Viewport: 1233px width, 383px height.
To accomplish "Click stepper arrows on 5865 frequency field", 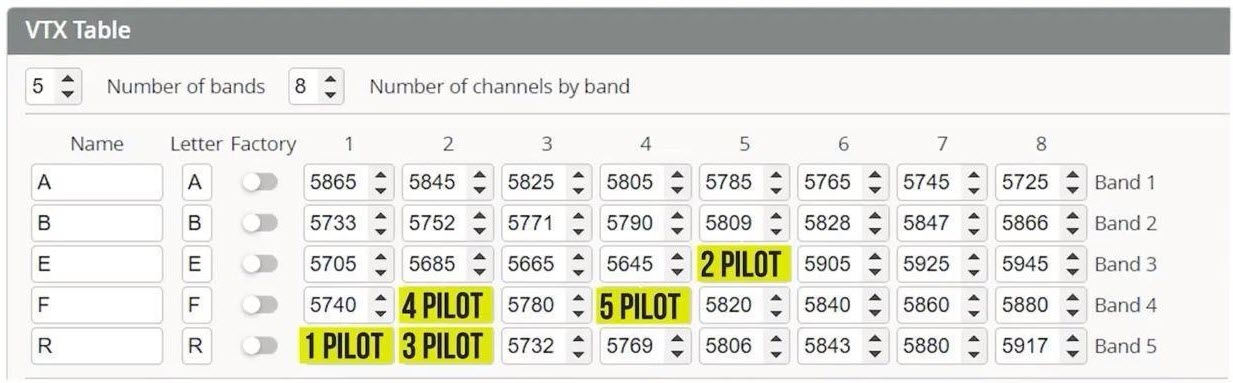I will [x=380, y=182].
